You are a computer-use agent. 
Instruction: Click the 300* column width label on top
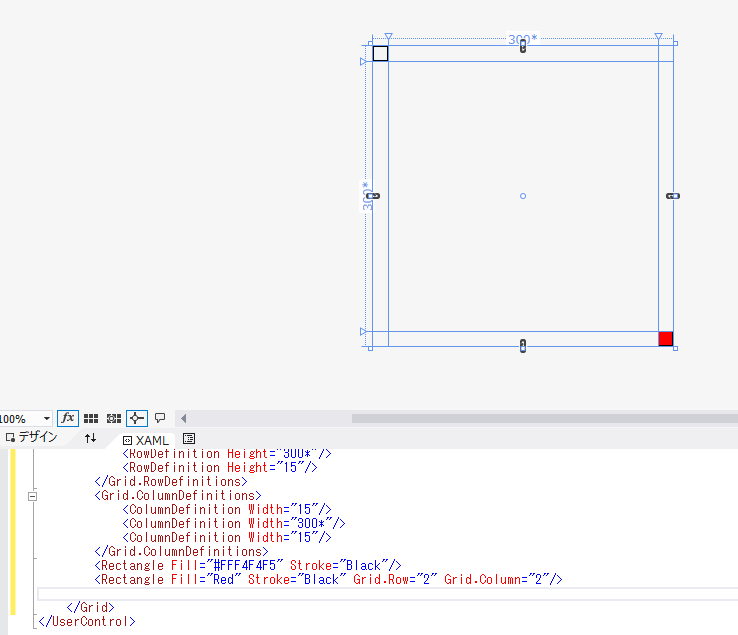pyautogui.click(x=522, y=39)
